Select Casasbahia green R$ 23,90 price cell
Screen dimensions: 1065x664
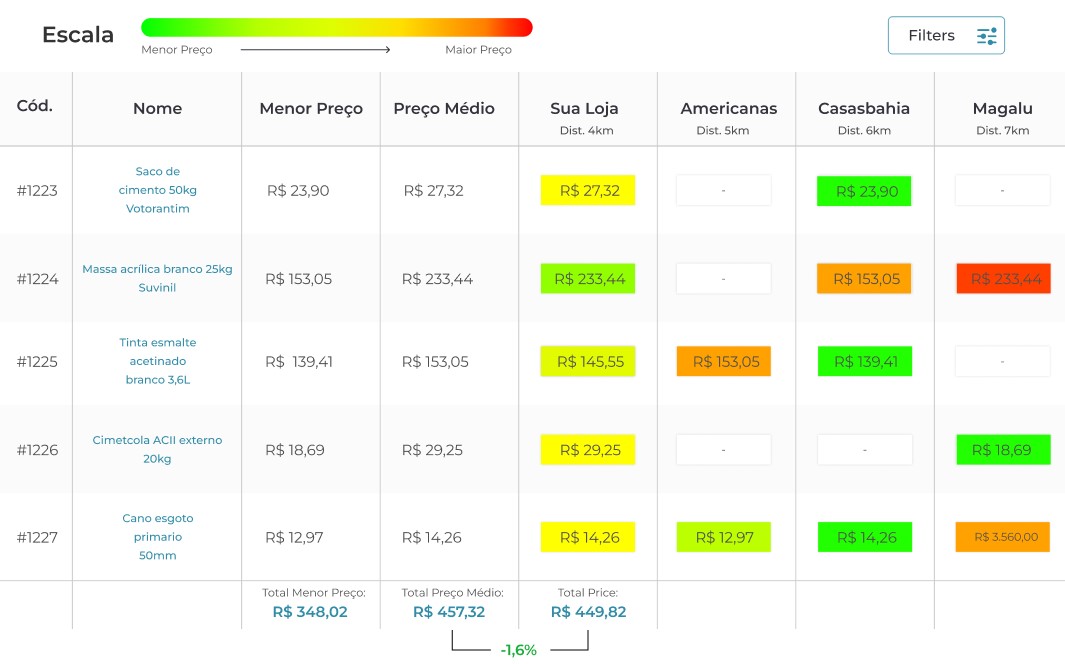coord(864,191)
